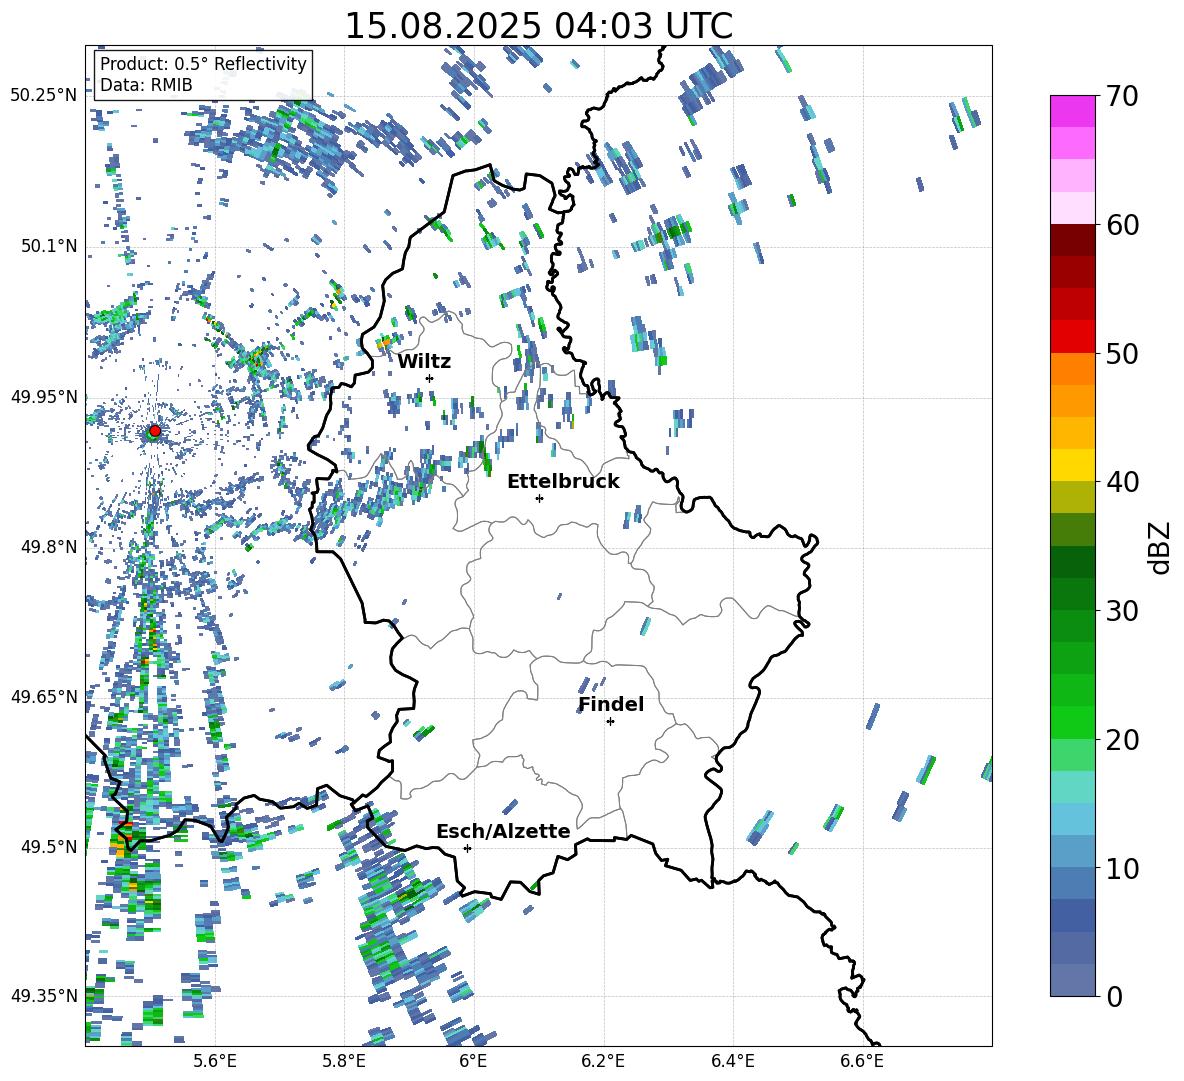Click the 6.4°E longitude label
This screenshot has height=1081, width=1184.
tap(732, 1061)
